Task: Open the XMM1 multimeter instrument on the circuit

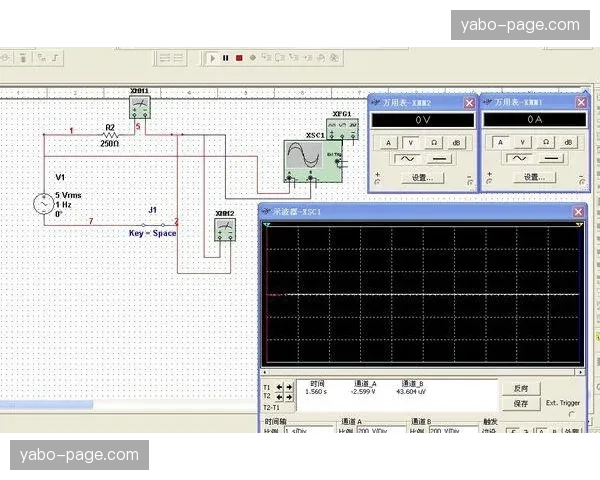Action: pos(140,105)
